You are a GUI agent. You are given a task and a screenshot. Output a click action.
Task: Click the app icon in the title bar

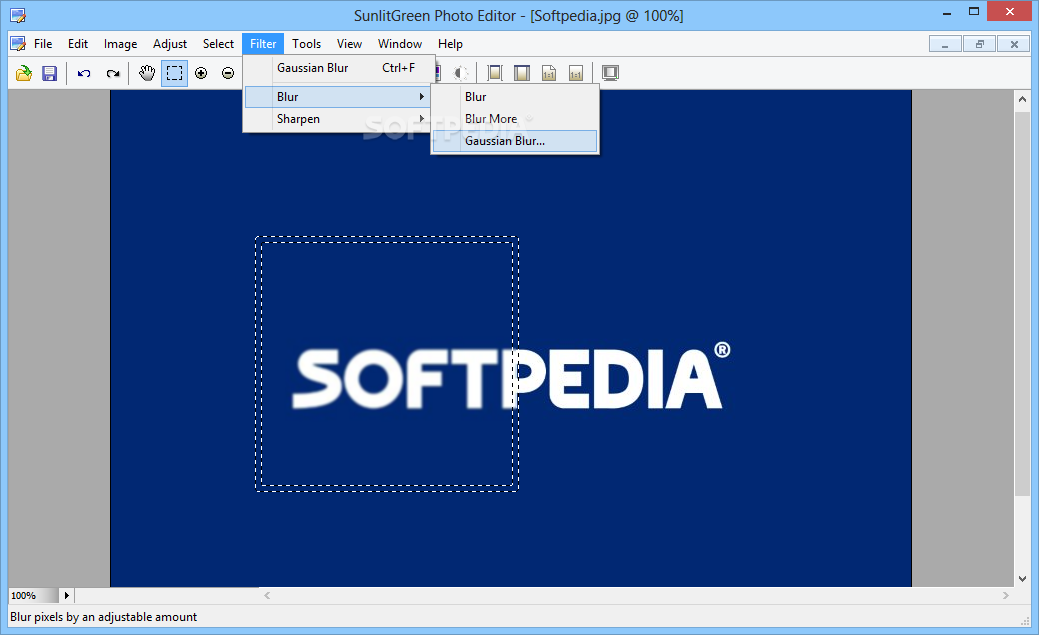pos(18,15)
